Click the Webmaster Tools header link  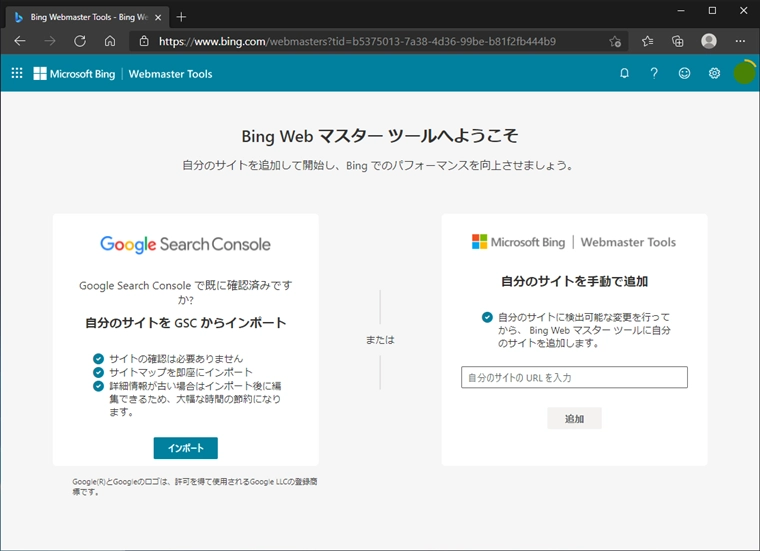[171, 74]
